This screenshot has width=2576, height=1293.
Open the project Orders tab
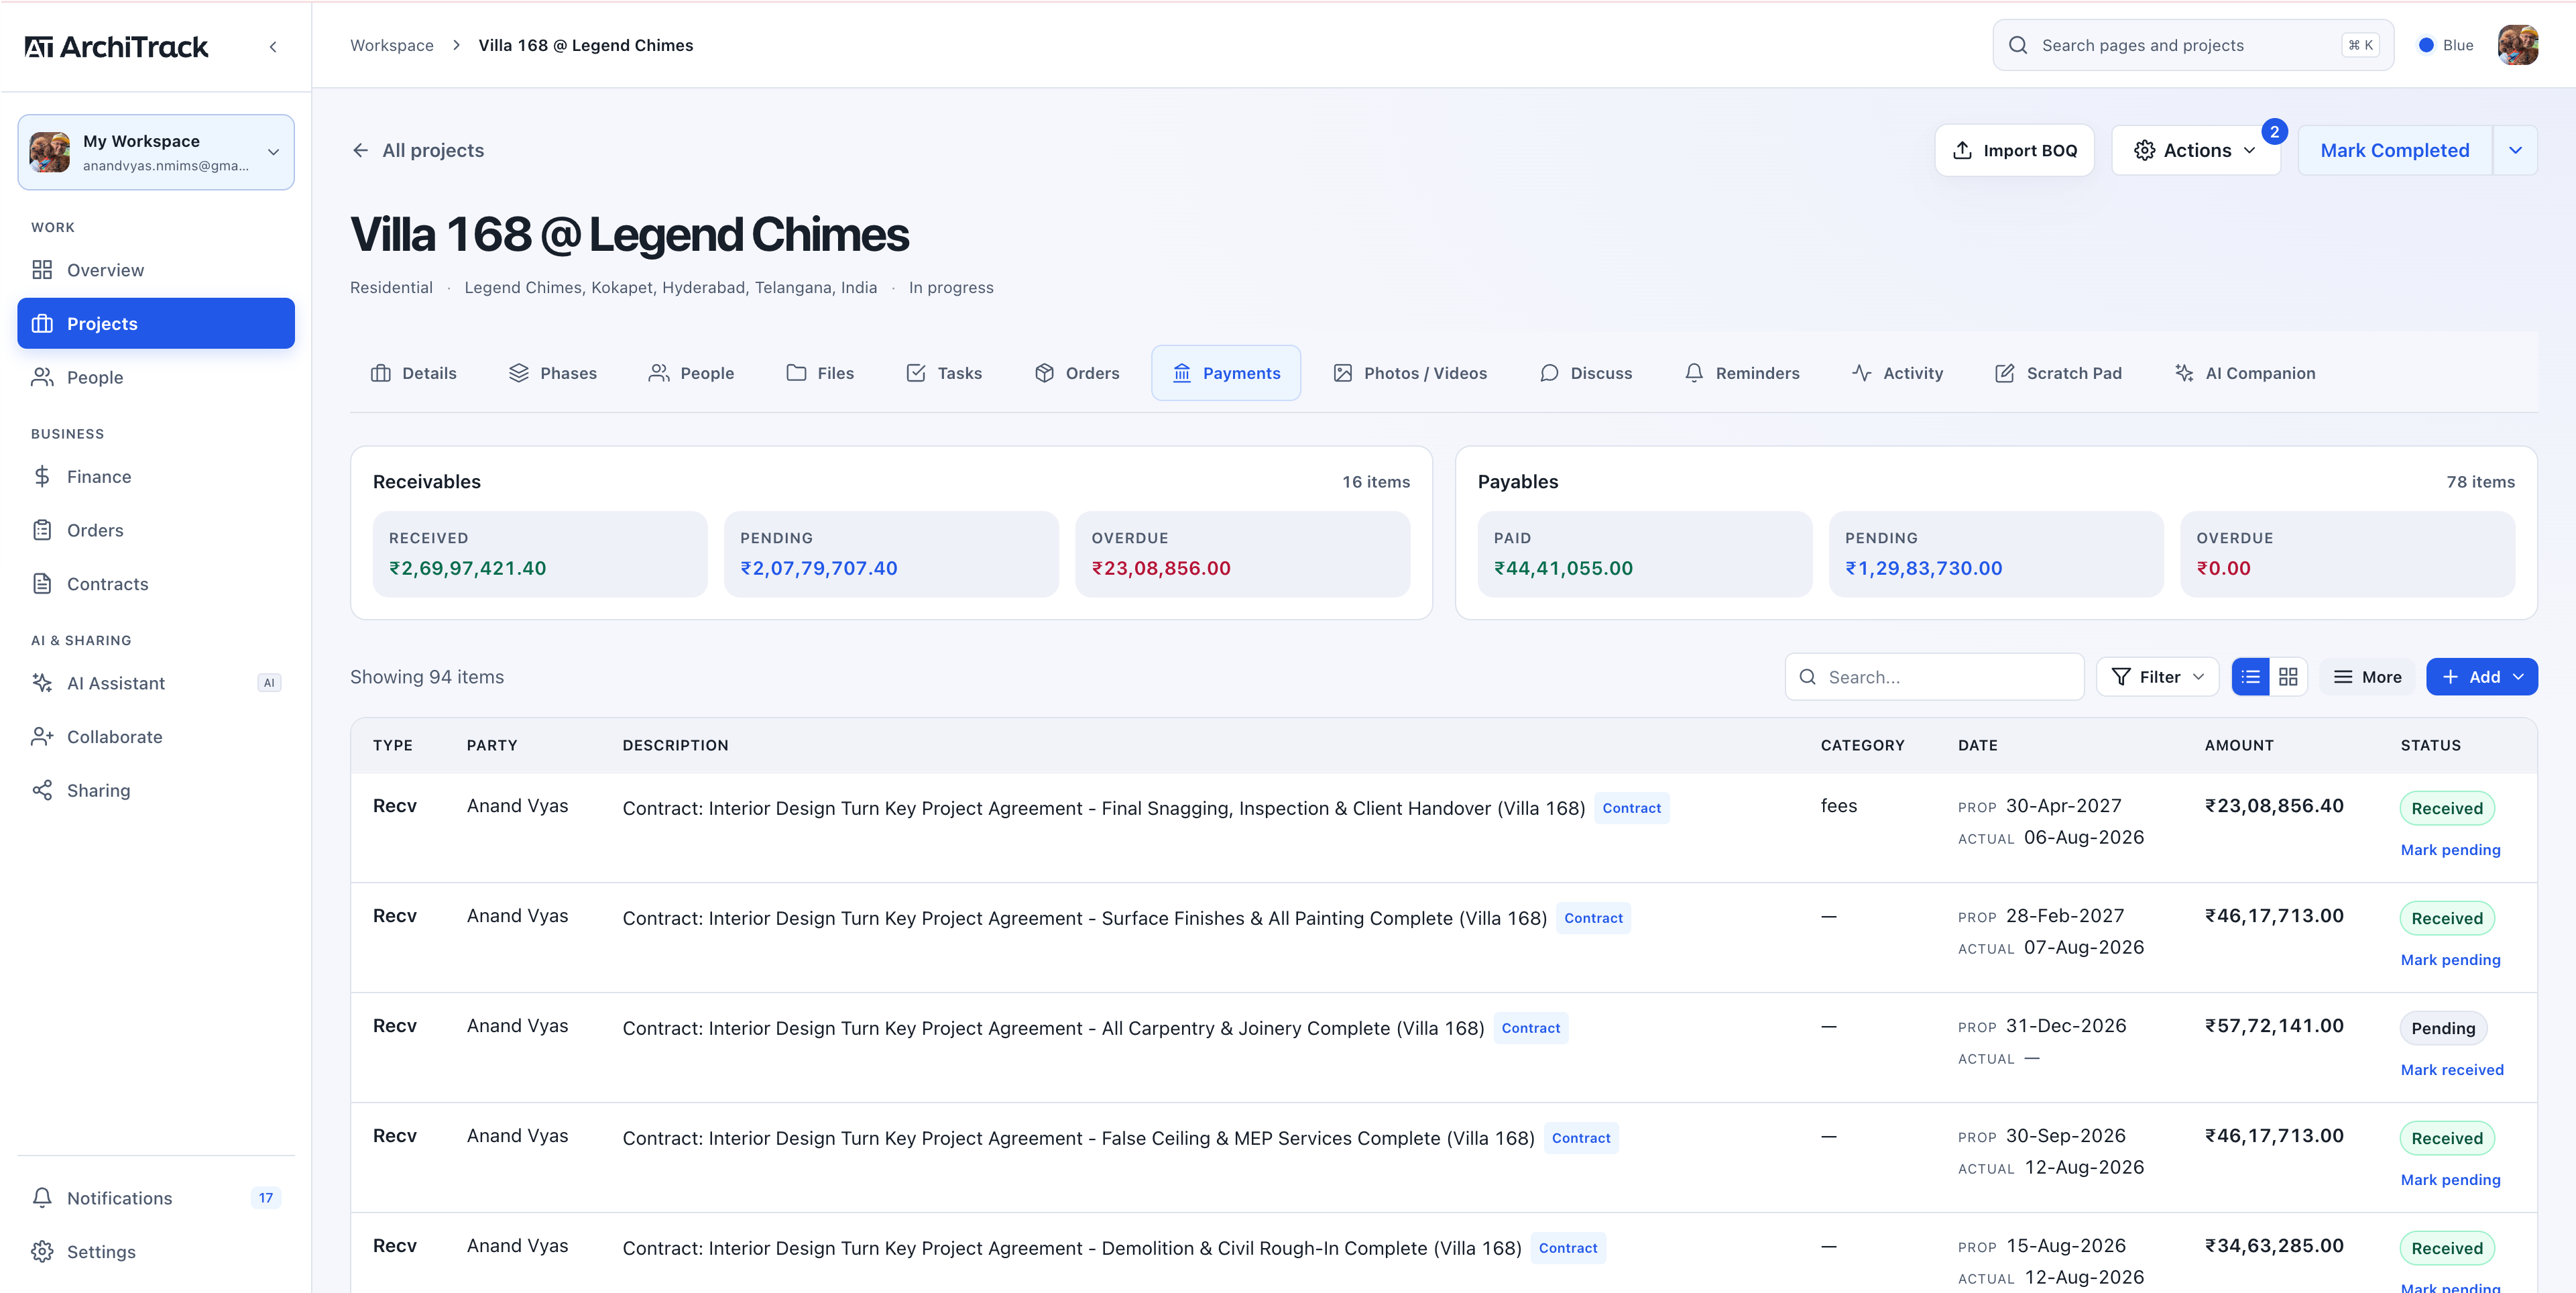(x=1077, y=373)
